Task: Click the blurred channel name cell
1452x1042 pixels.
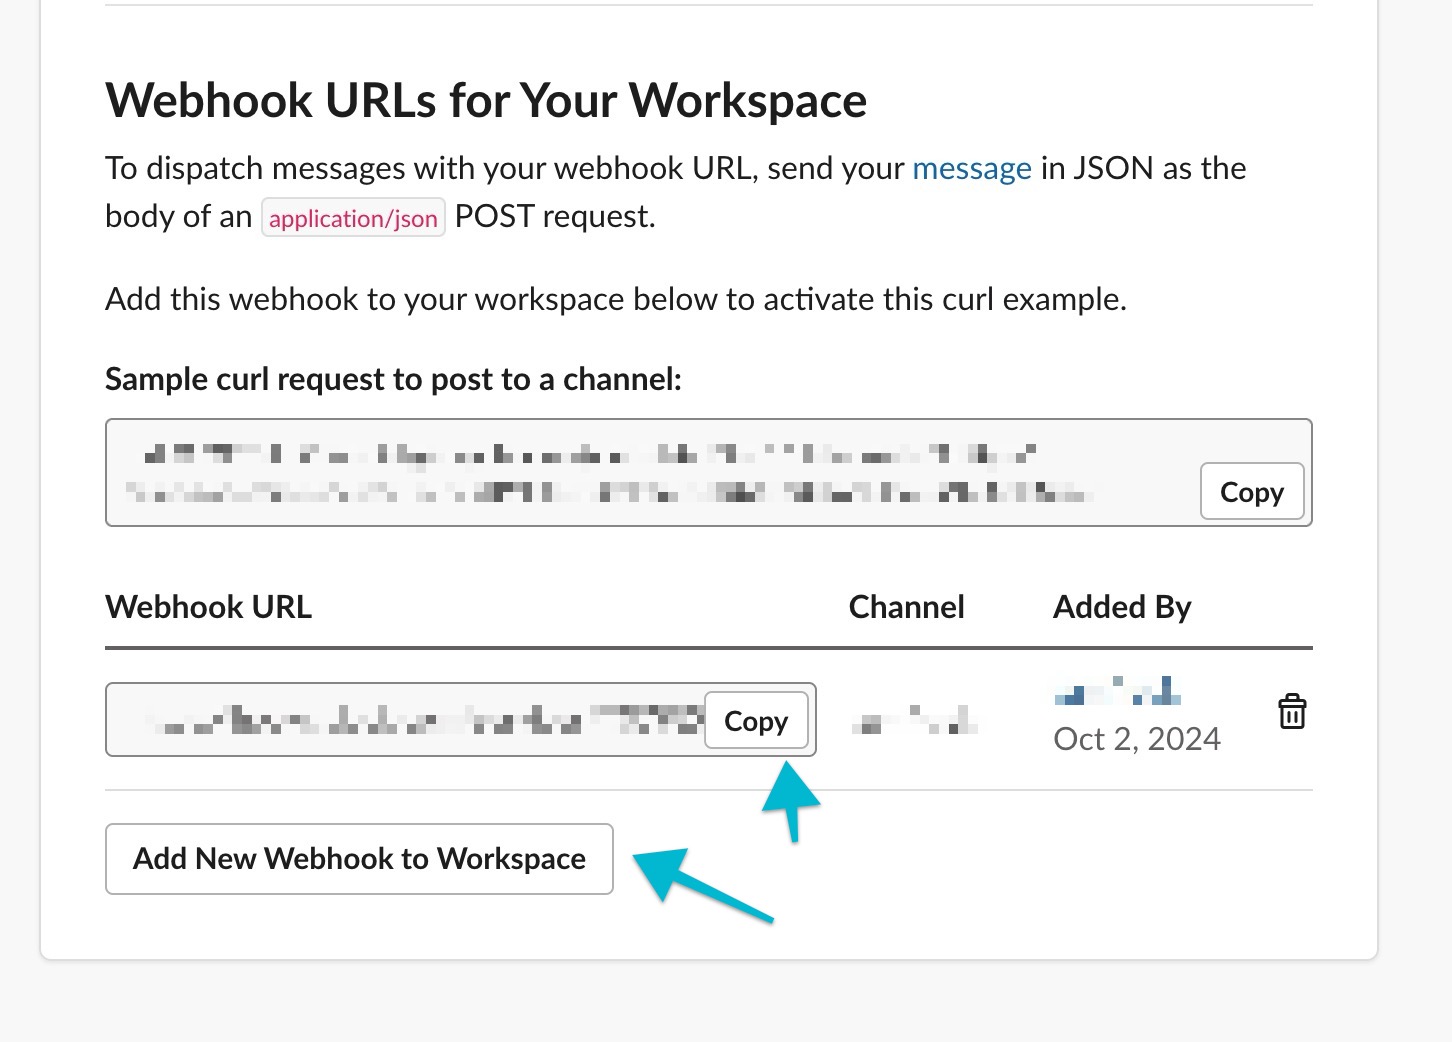Action: (x=914, y=720)
